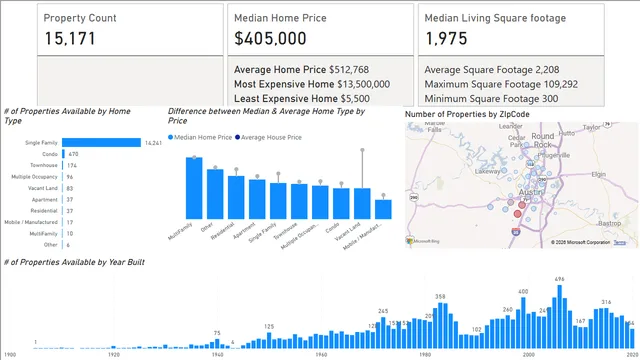Select the MultiFamily row value 10
The width and height of the screenshot is (640, 360).
tap(70, 234)
